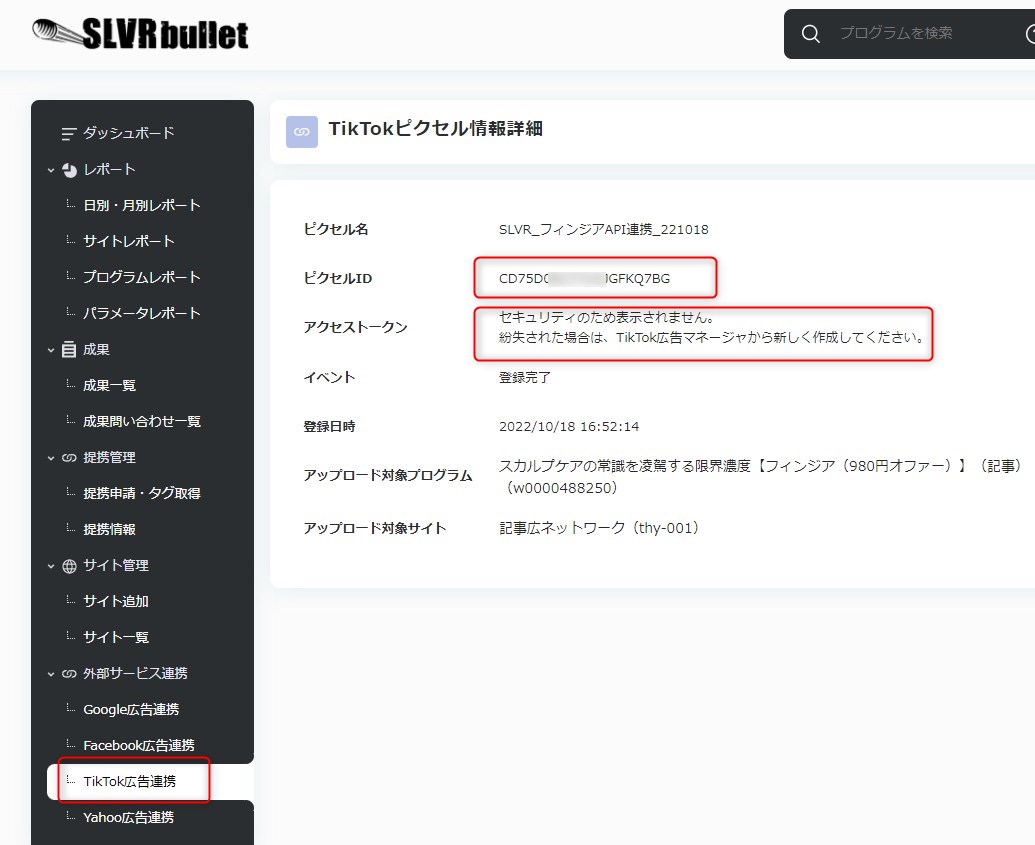Open ダッシュボード in the sidebar
1035x845 pixels.
(x=128, y=133)
